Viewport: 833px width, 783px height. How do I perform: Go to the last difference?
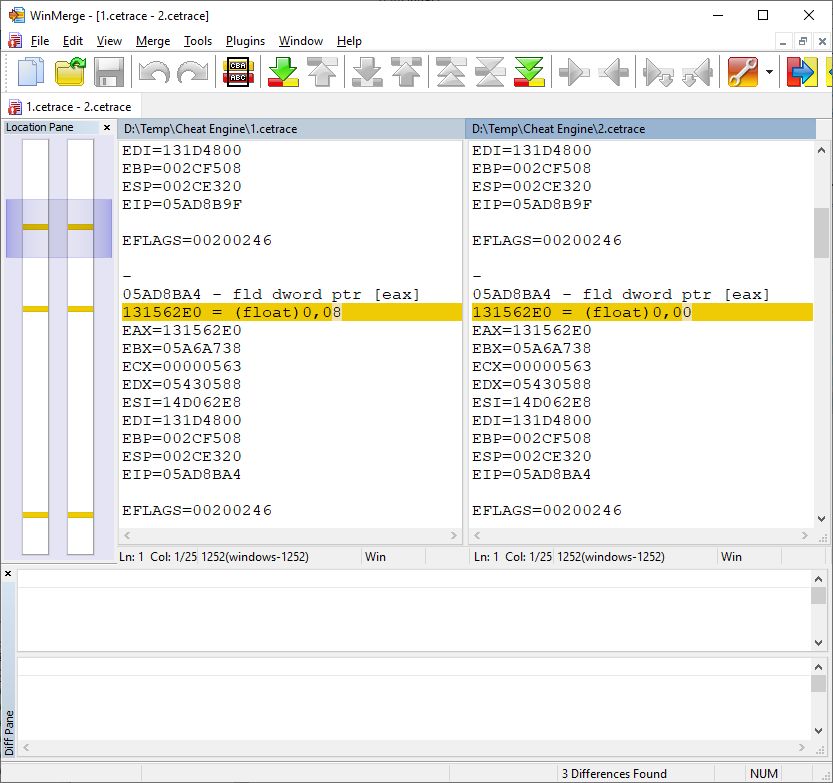tap(529, 71)
